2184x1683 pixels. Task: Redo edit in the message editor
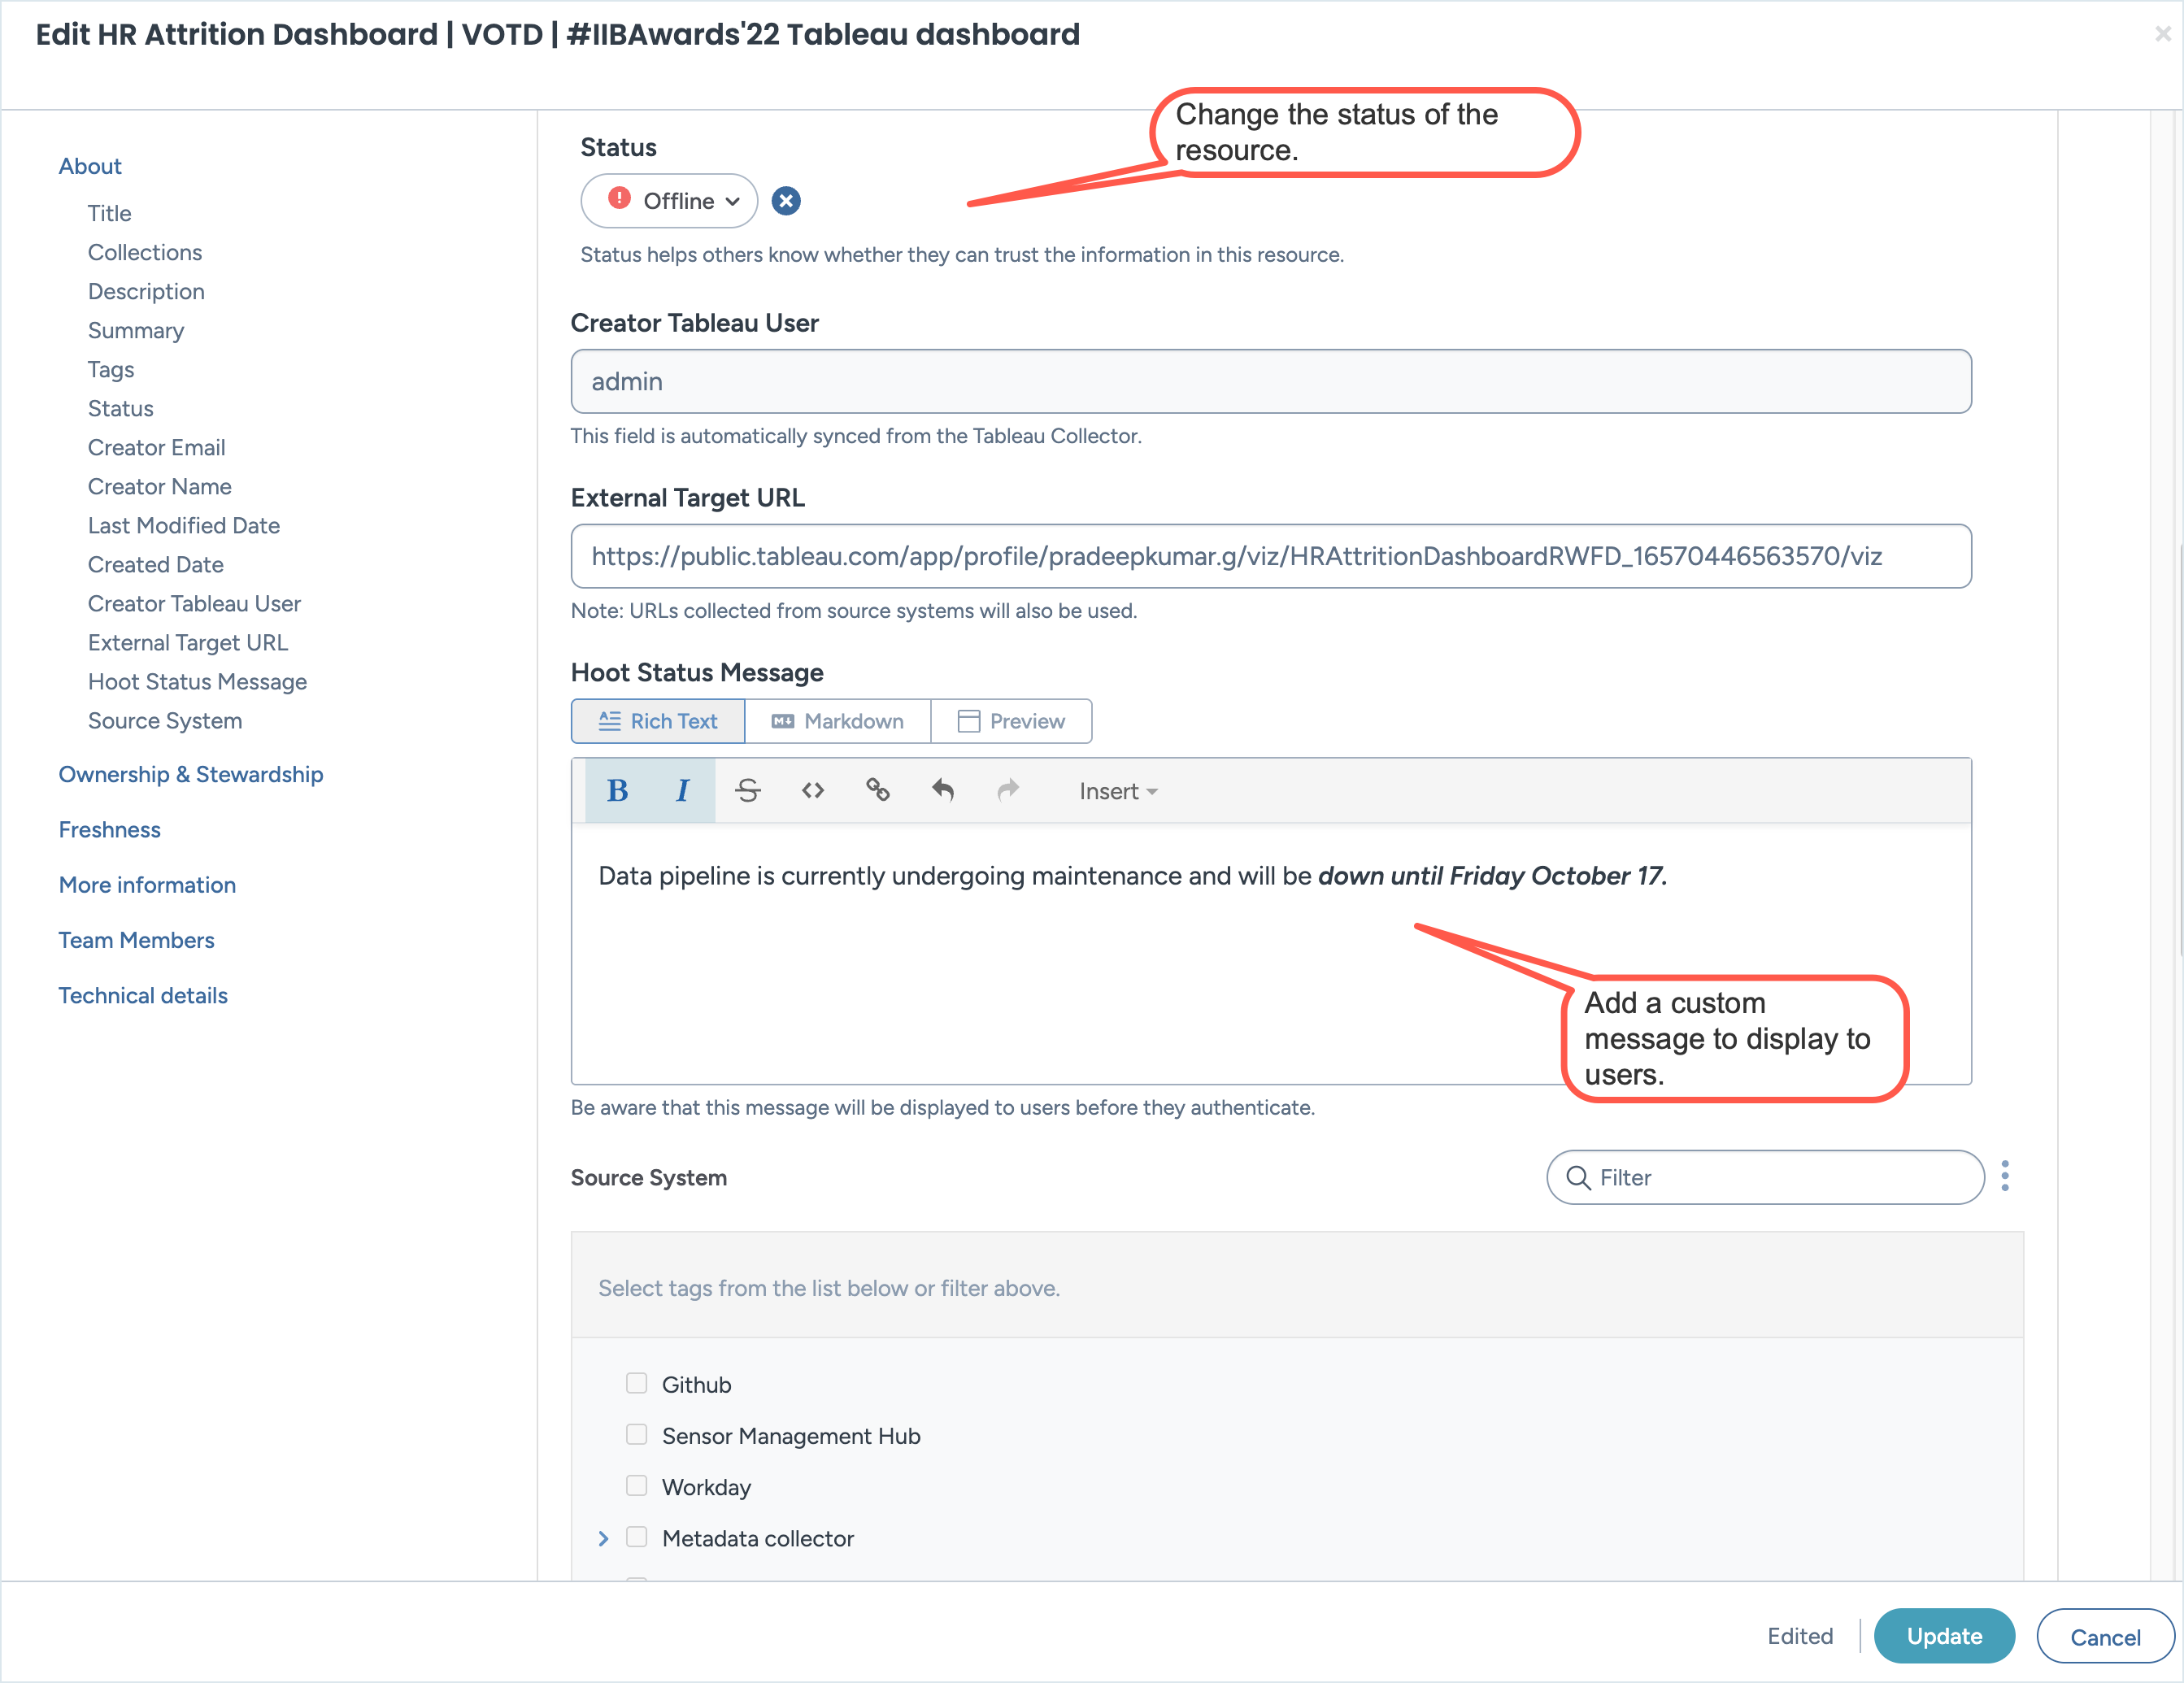click(x=1007, y=791)
